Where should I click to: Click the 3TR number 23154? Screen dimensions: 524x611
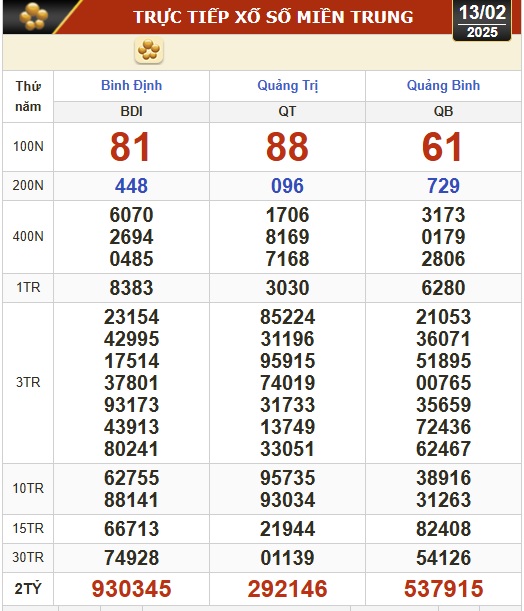[x=131, y=317]
